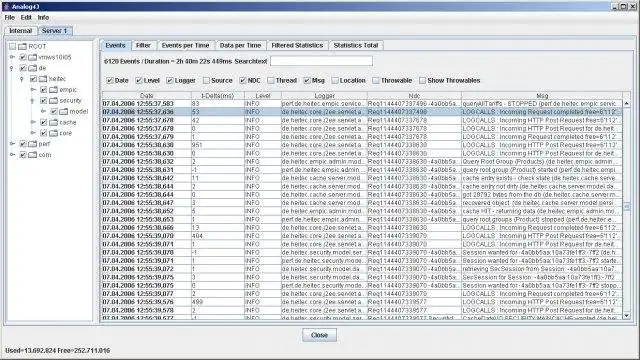Click the model folder icon
The width and height of the screenshot is (640, 360).
(x=64, y=111)
